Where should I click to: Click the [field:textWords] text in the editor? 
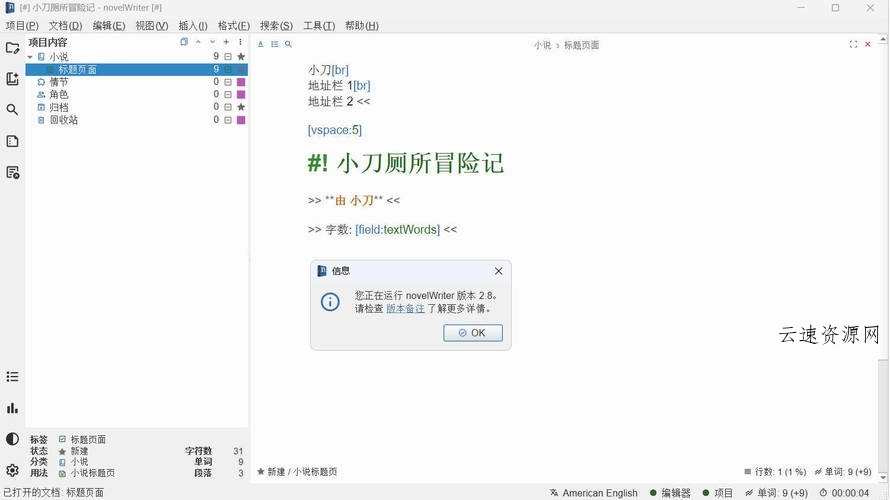coord(397,230)
